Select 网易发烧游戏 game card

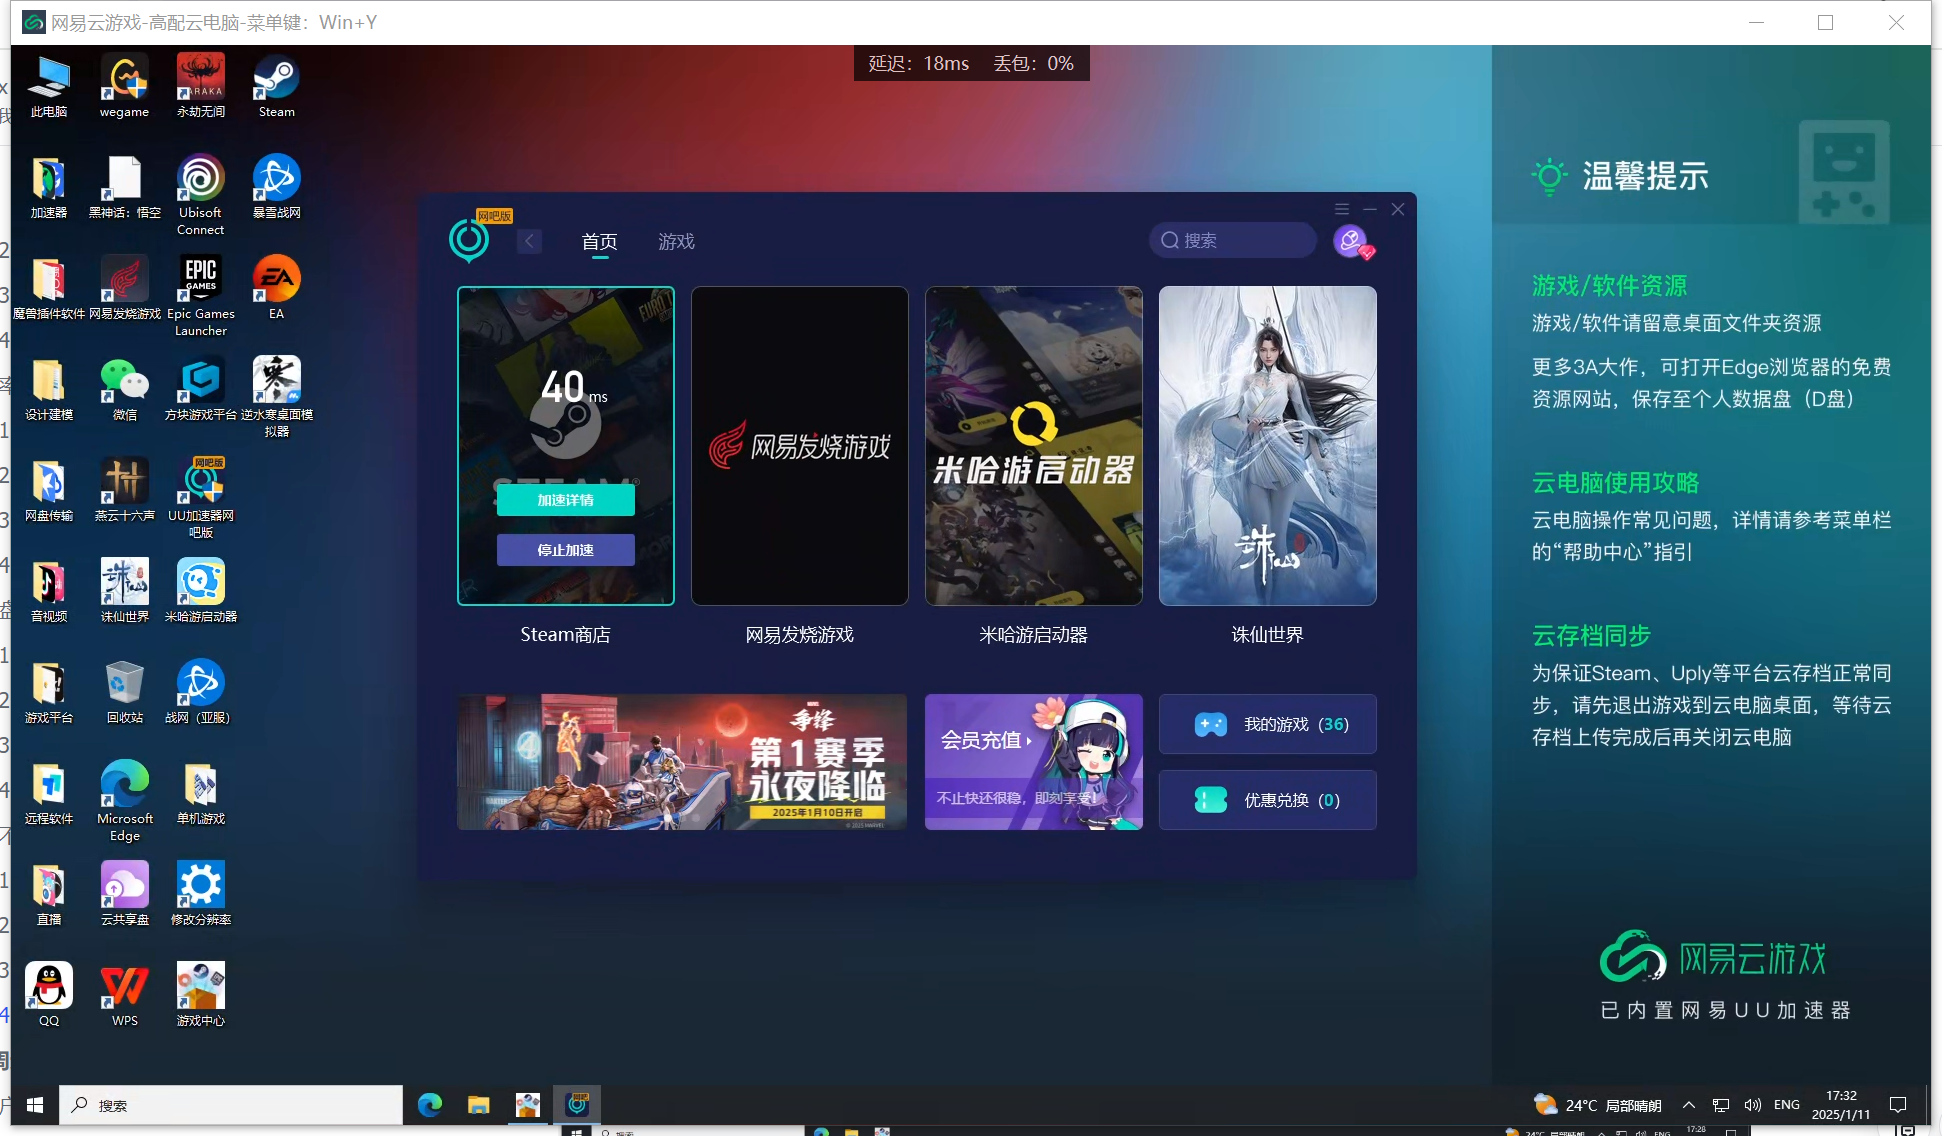tap(799, 446)
